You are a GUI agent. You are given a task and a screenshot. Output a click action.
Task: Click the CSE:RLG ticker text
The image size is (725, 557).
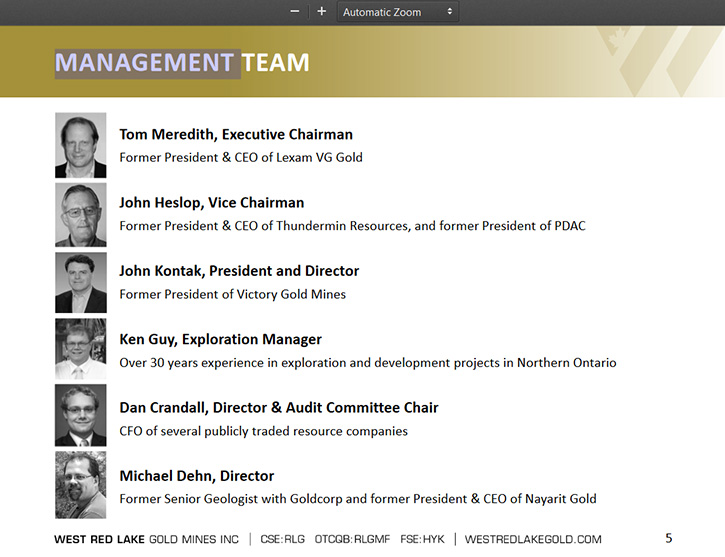click(283, 539)
